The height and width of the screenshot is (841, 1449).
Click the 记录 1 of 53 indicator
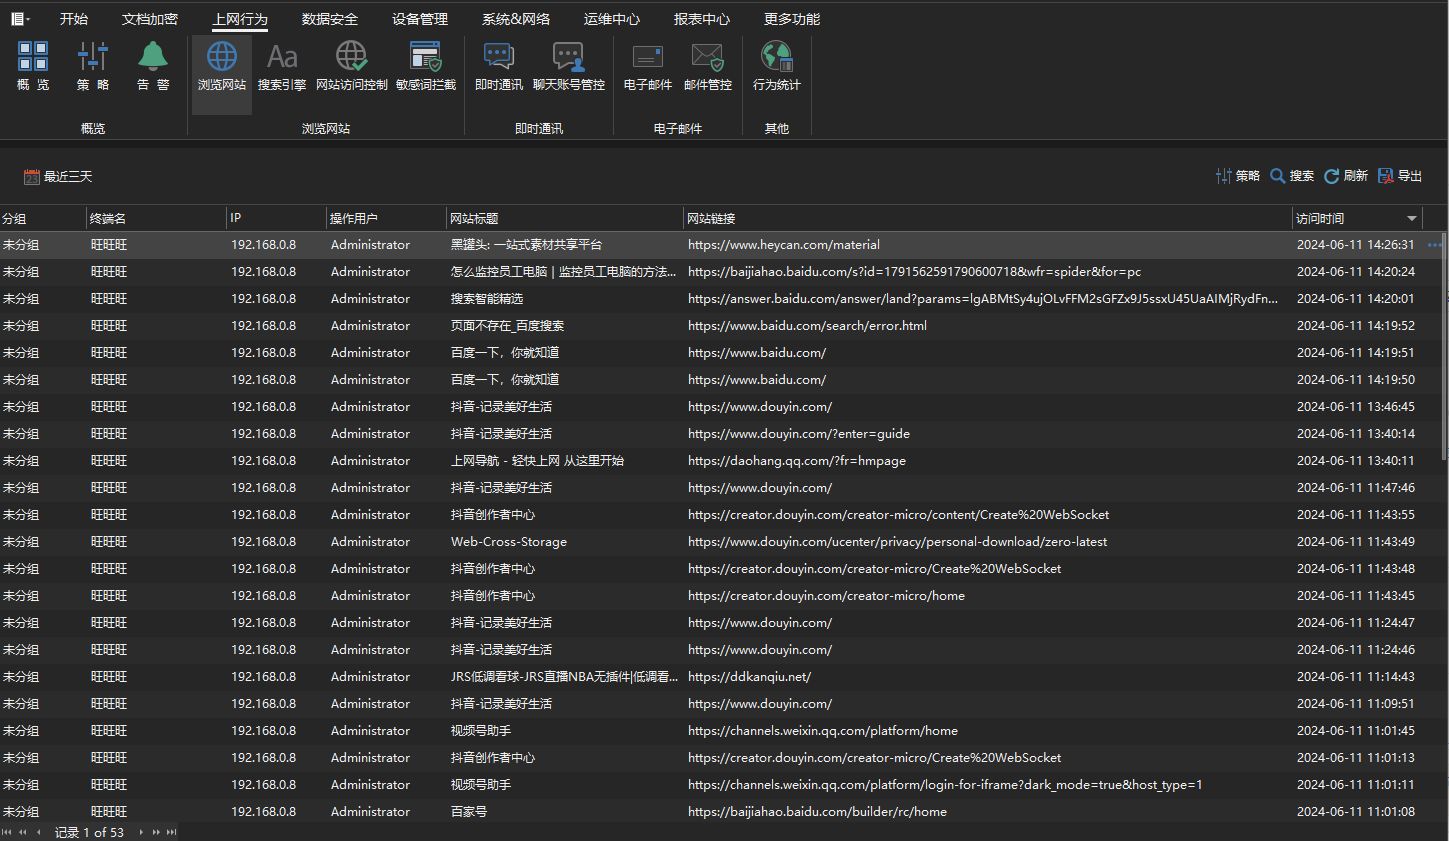point(90,832)
